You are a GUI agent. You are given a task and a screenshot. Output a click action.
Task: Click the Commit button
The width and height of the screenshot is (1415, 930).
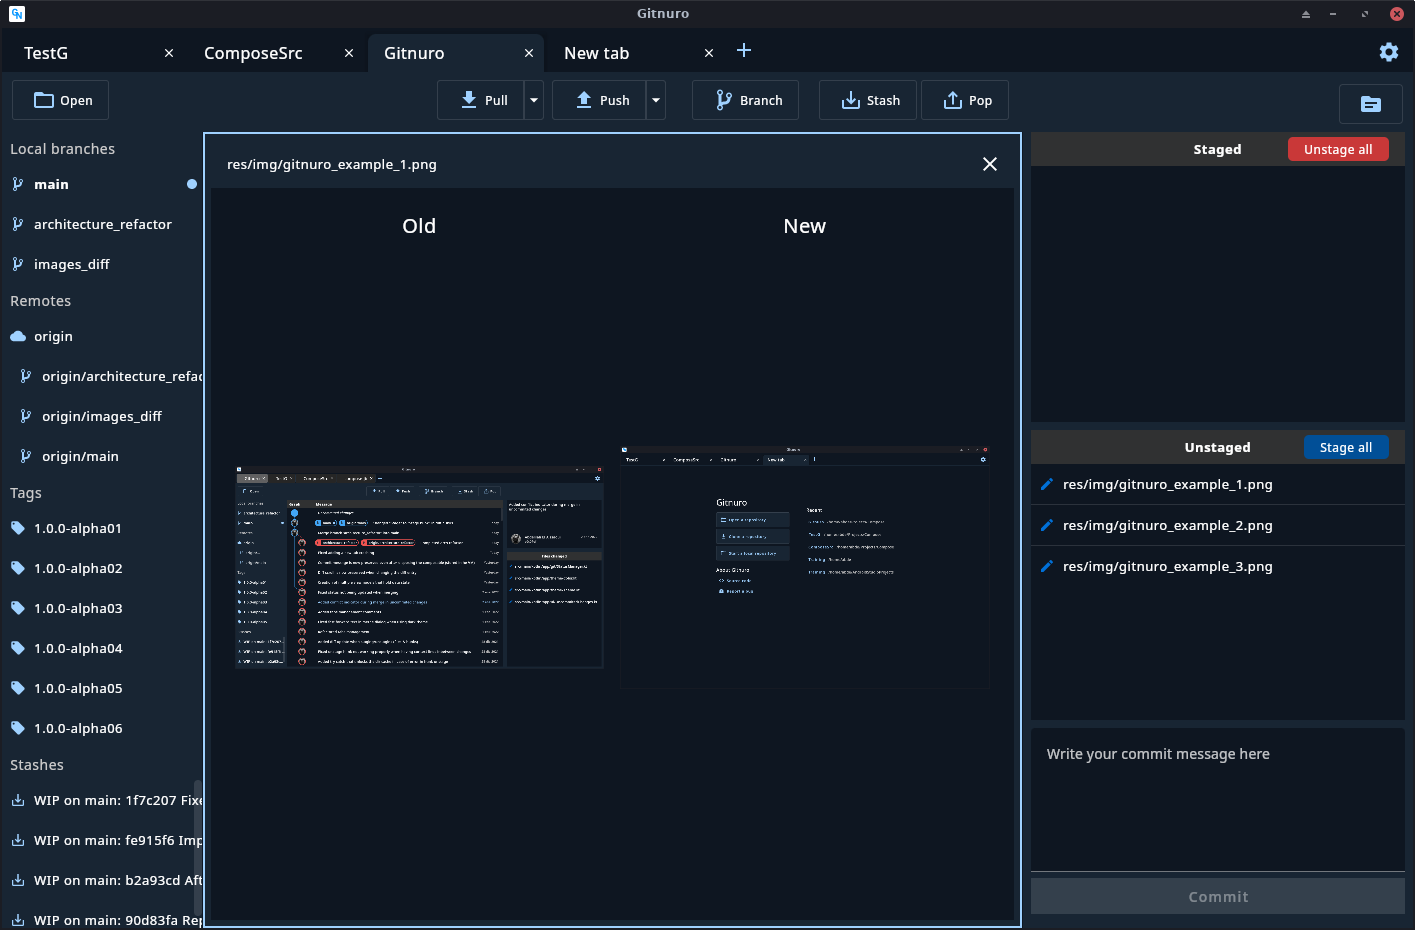[1218, 896]
